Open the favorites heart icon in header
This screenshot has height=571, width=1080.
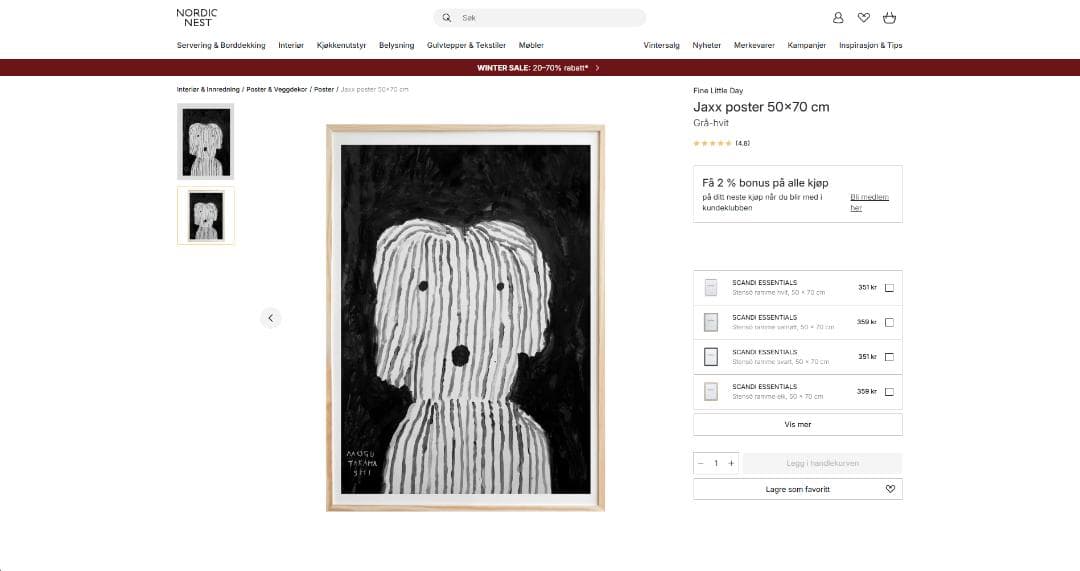tap(864, 18)
